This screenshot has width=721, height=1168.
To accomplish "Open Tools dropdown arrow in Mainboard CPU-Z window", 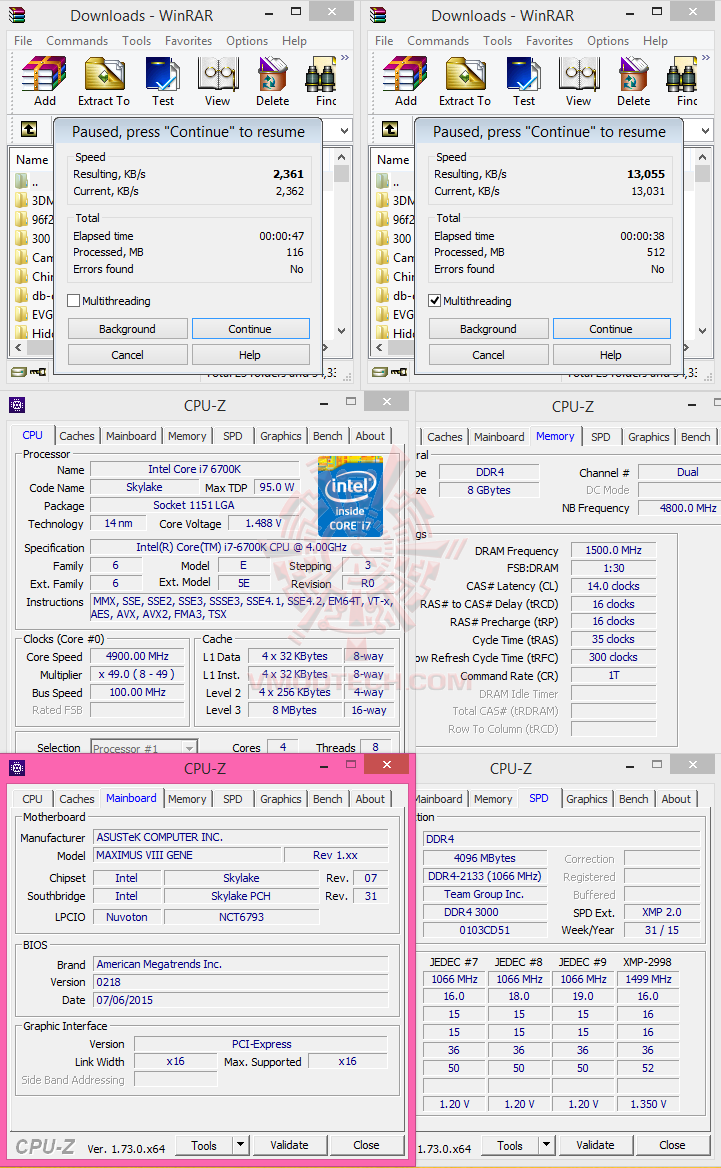I will tap(240, 1145).
